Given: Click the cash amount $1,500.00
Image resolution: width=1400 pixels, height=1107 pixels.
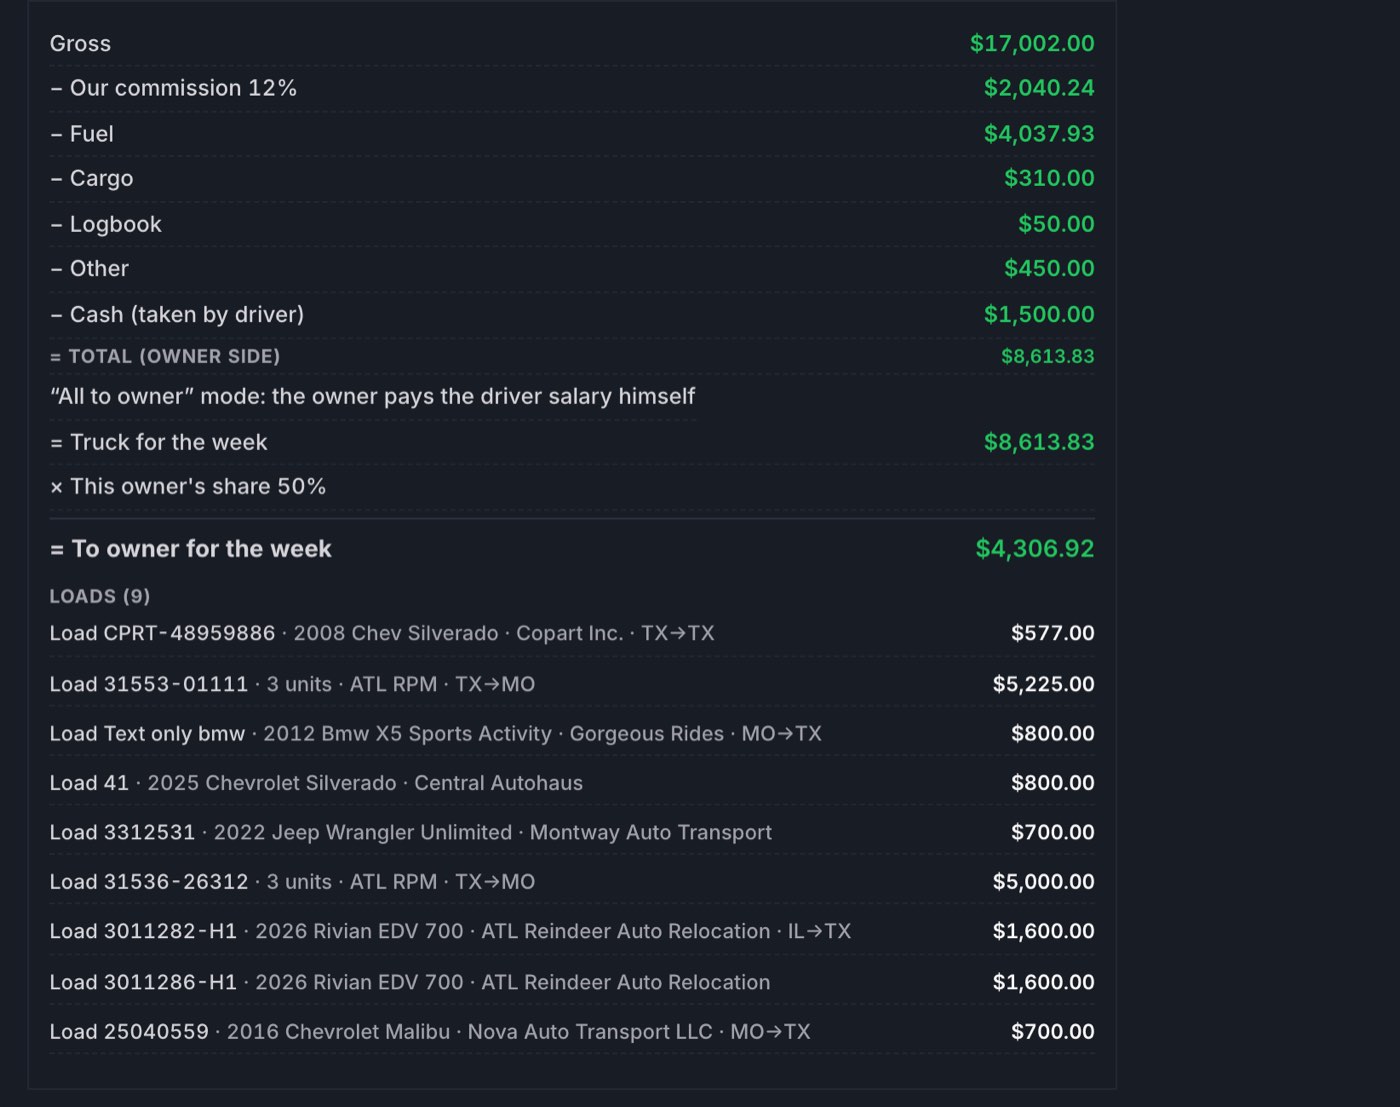Looking at the screenshot, I should tap(1039, 314).
